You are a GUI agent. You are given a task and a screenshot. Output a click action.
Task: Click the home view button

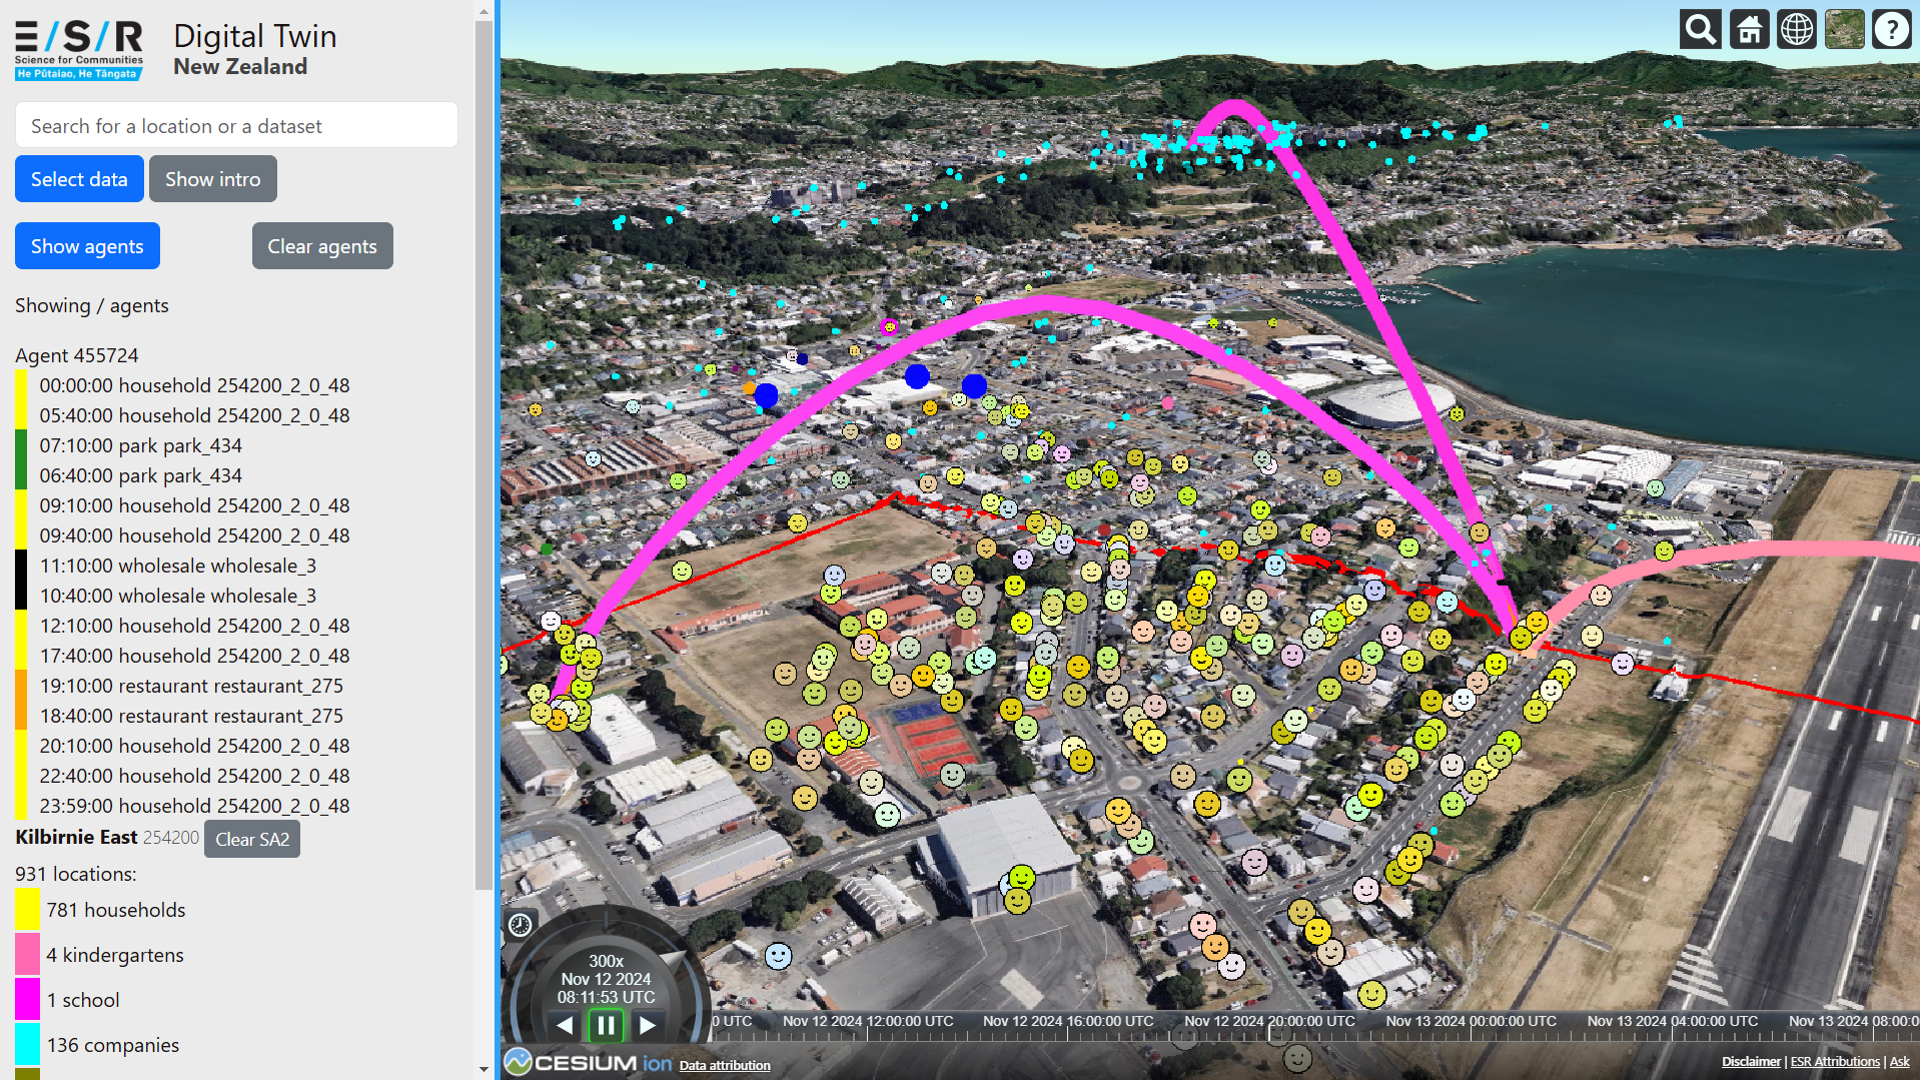tap(1749, 30)
